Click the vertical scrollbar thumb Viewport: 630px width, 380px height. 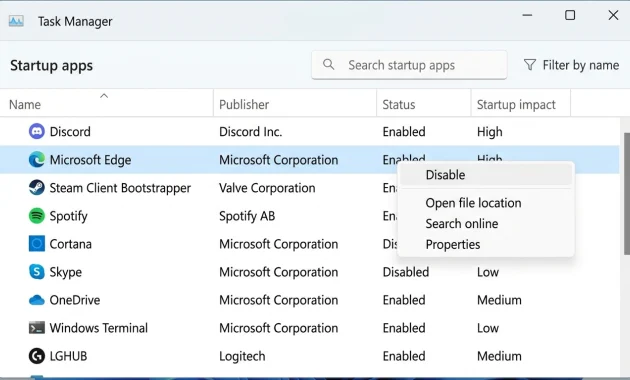pos(627,193)
